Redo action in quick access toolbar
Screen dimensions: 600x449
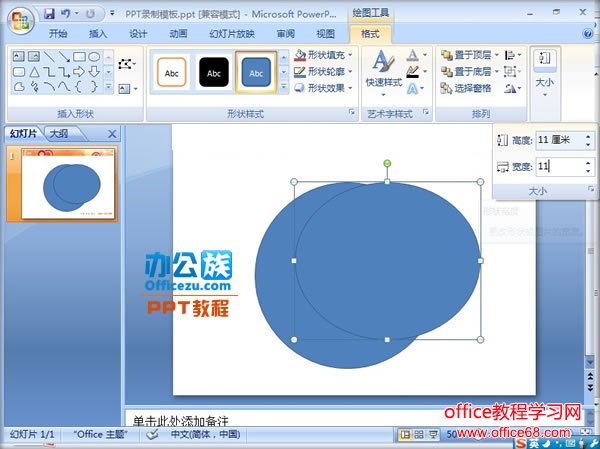(x=90, y=14)
